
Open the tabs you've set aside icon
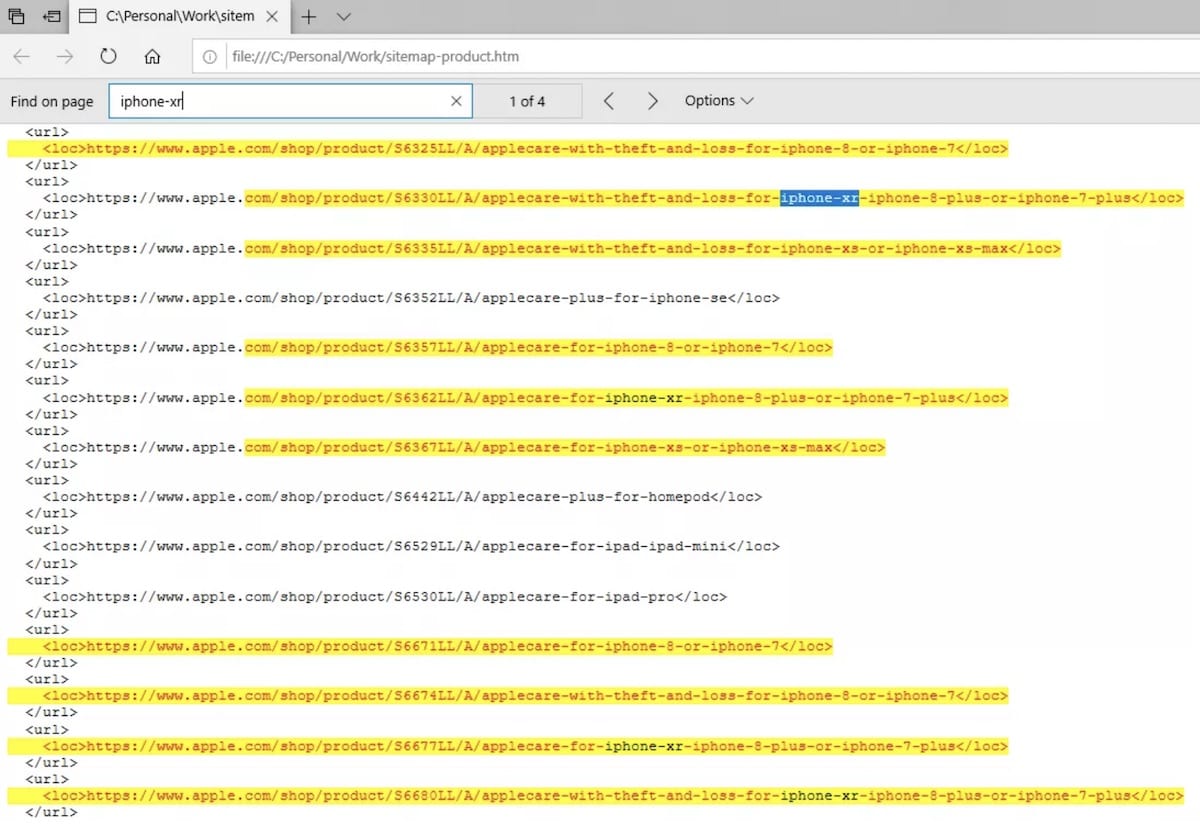17,16
